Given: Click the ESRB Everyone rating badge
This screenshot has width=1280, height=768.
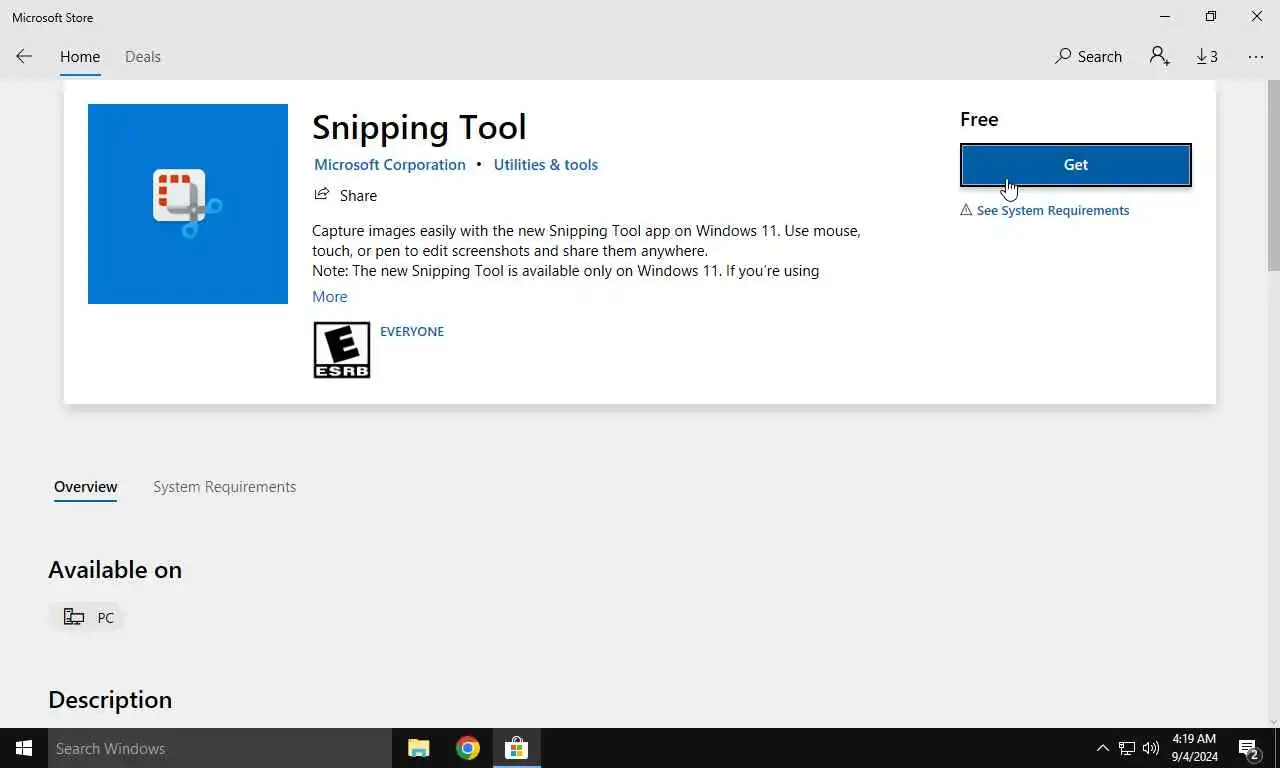Looking at the screenshot, I should [x=342, y=350].
